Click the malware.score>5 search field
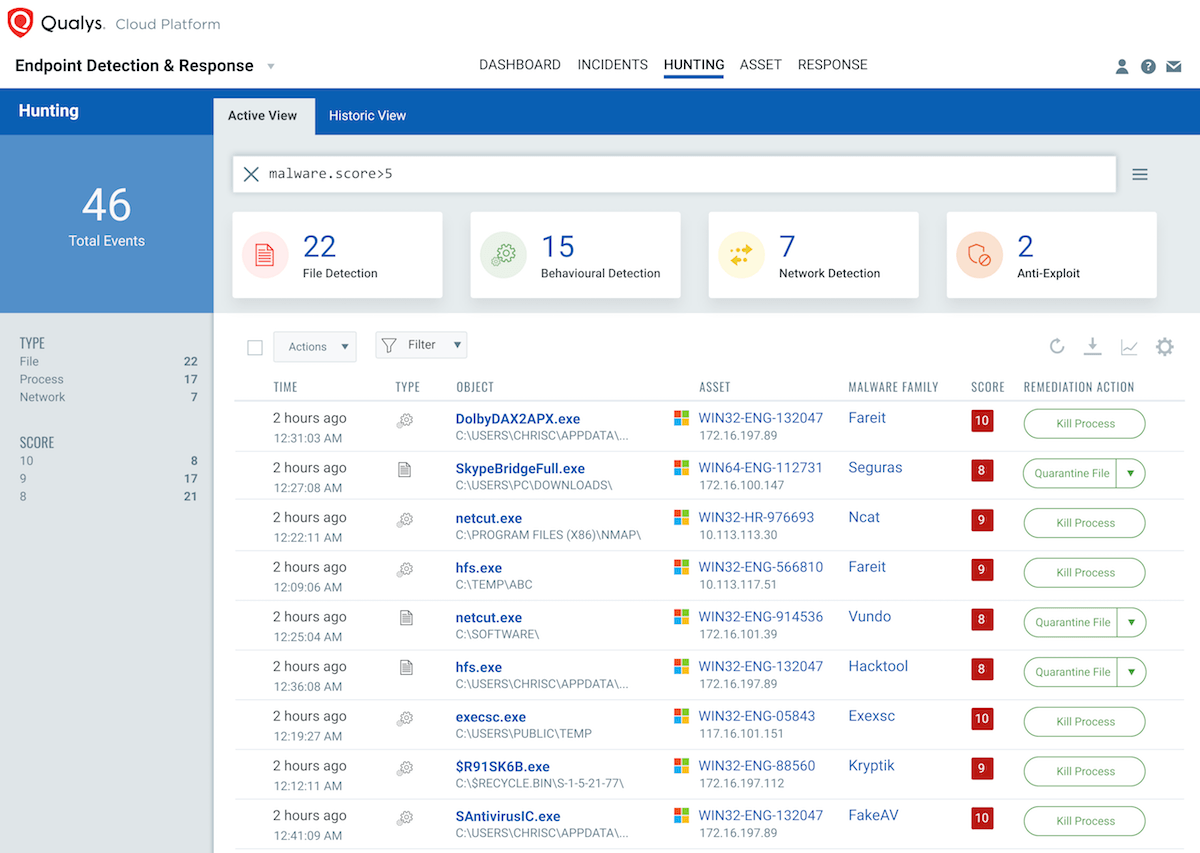 (675, 174)
